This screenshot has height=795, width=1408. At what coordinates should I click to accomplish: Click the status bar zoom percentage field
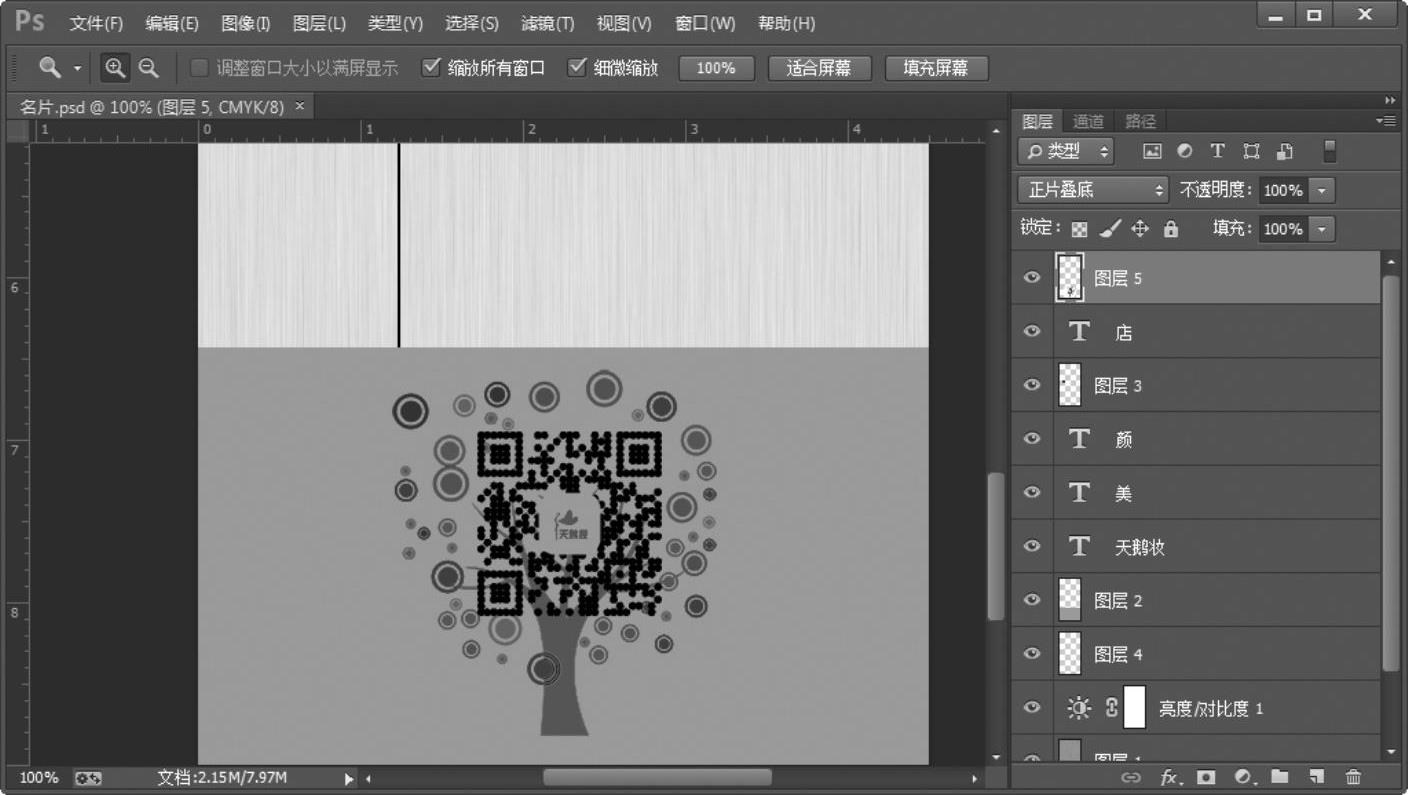tap(39, 778)
